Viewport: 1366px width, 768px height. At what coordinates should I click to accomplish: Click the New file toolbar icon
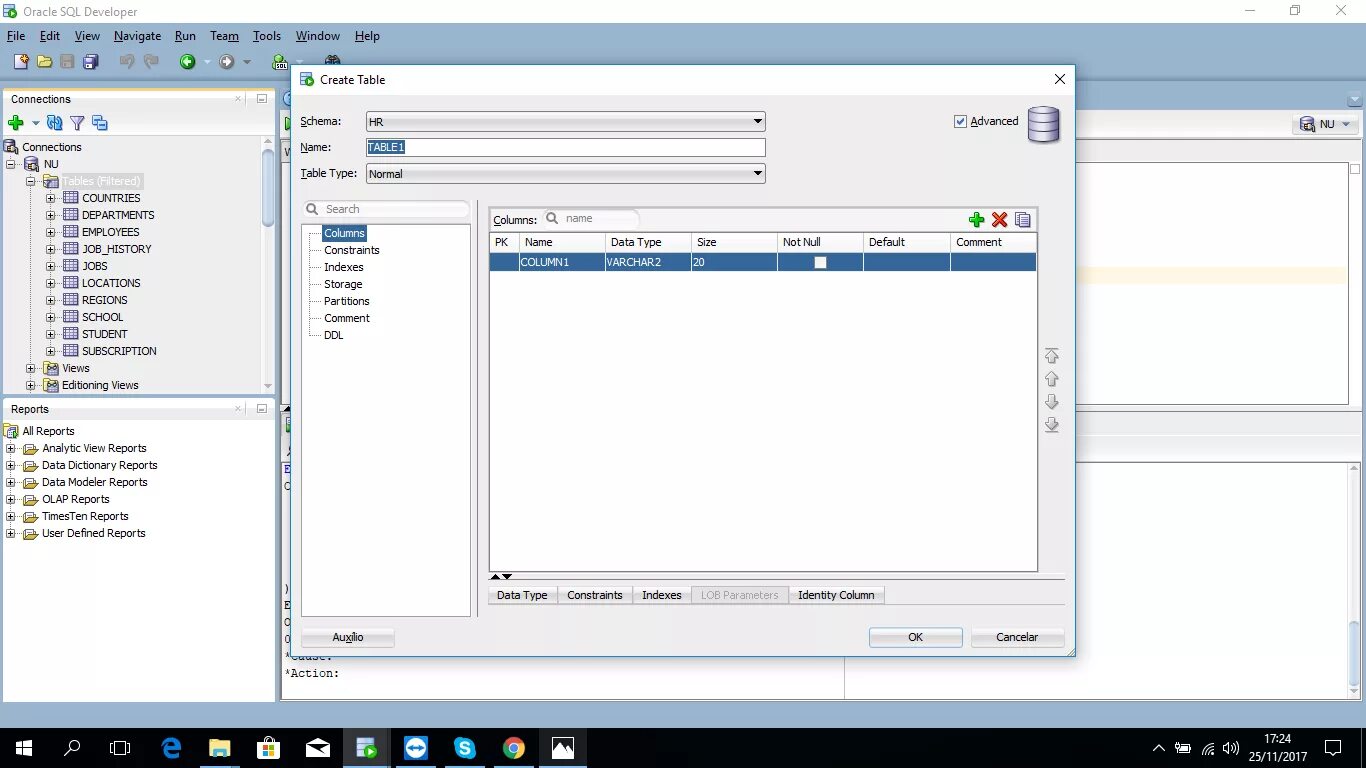pyautogui.click(x=21, y=62)
